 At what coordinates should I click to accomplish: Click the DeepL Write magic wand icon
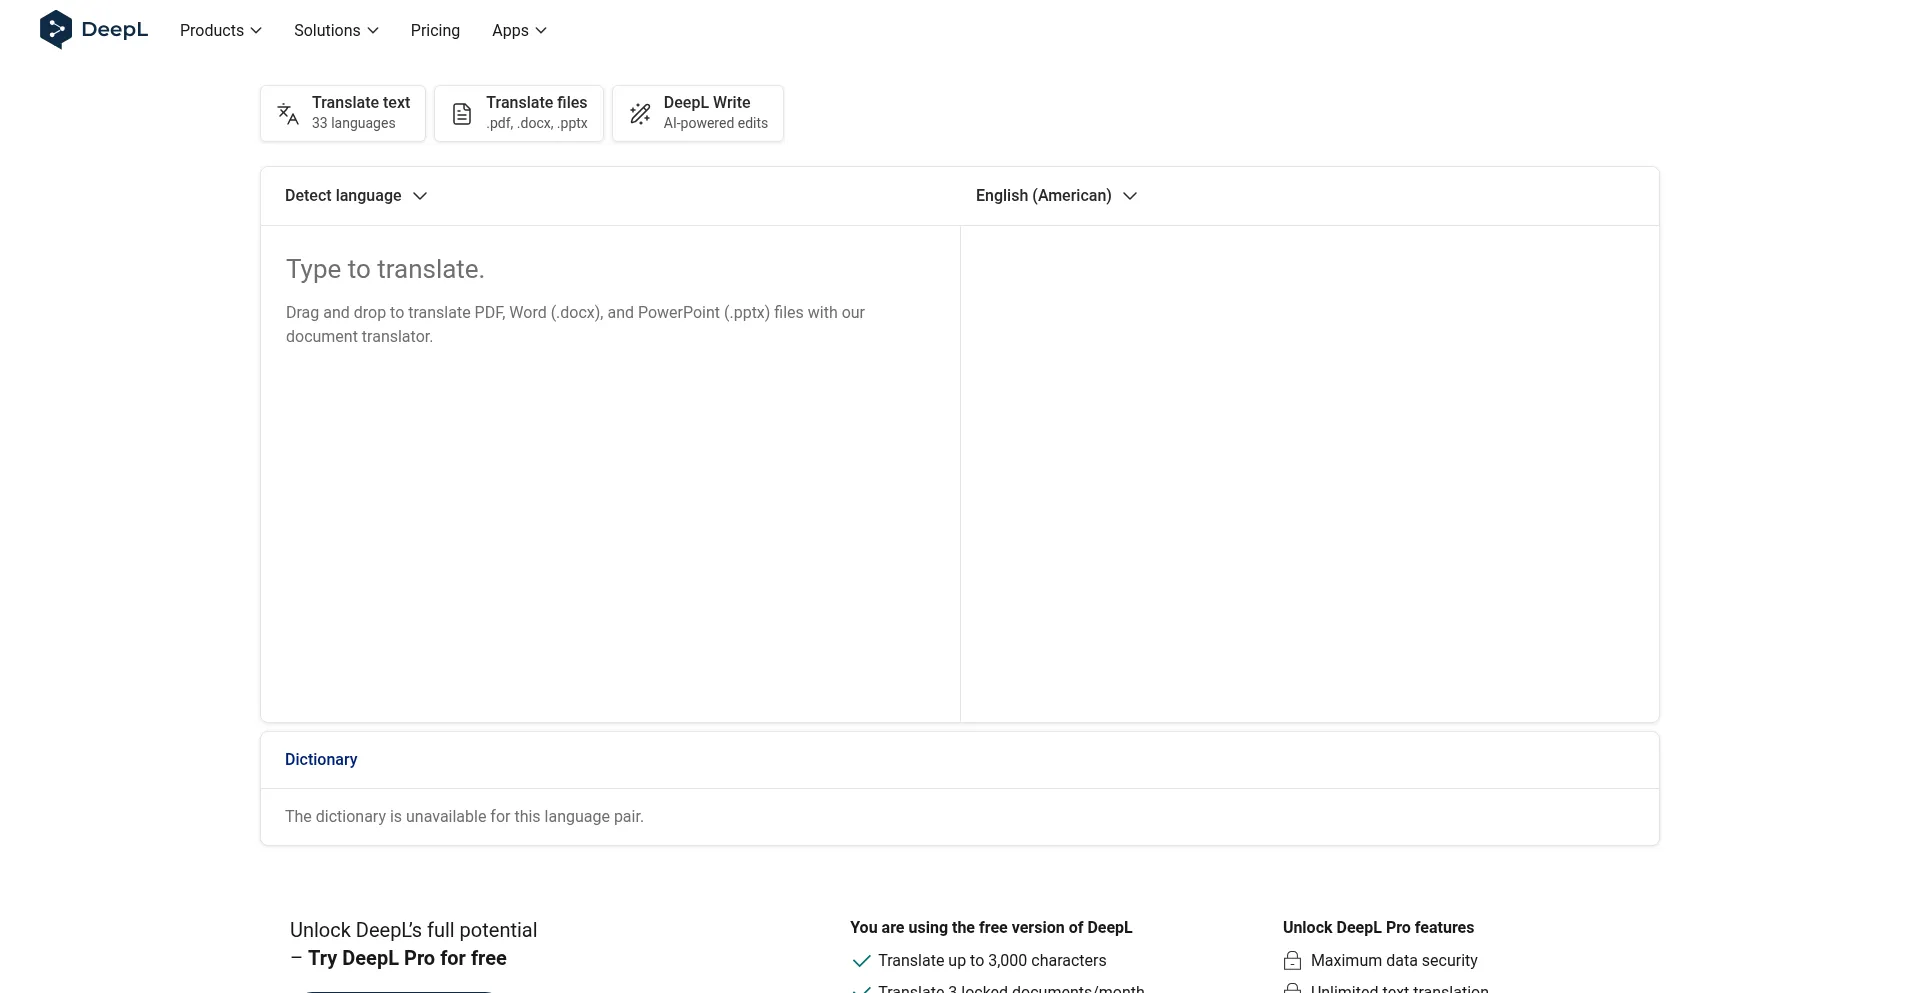640,114
